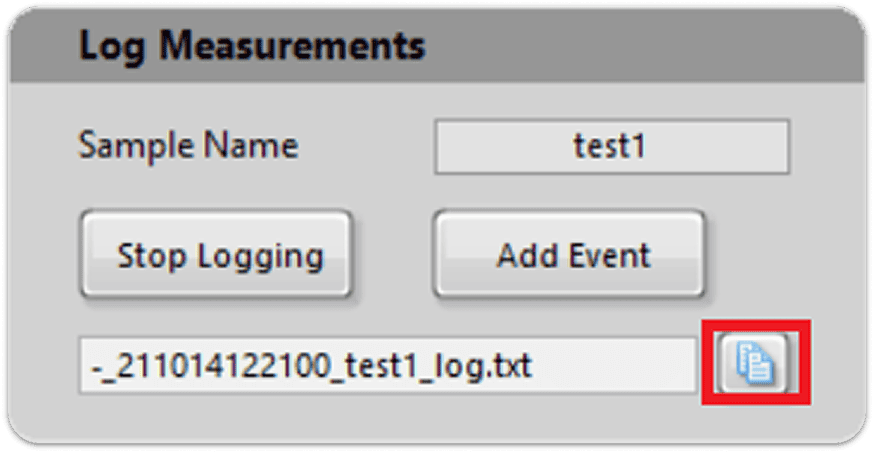Click the test1 text in Sample Name
The height and width of the screenshot is (454, 874).
[610, 147]
